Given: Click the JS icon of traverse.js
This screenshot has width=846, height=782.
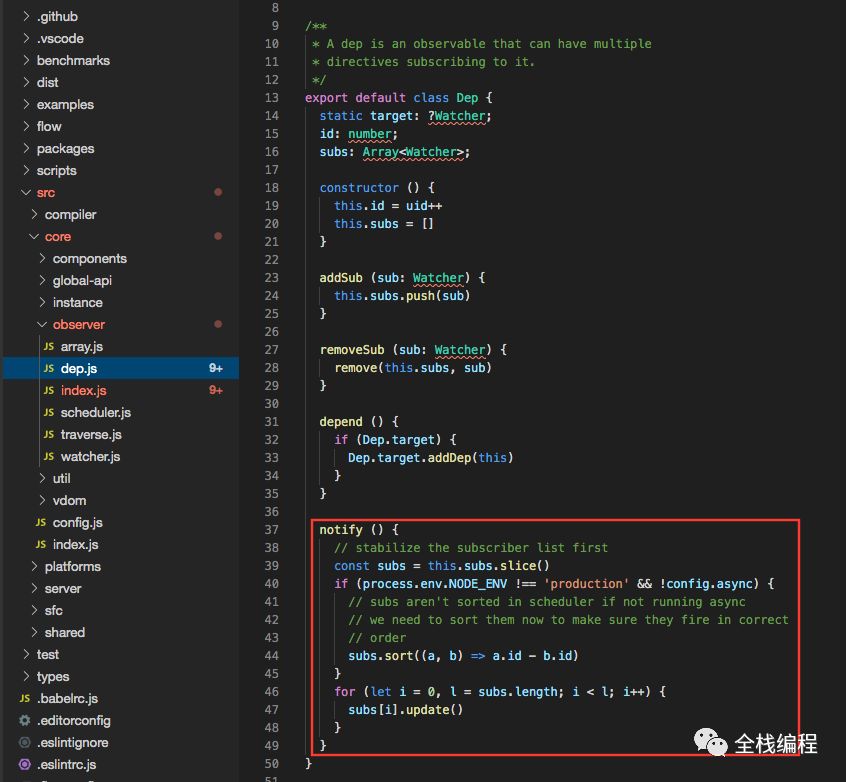Looking at the screenshot, I should (x=49, y=434).
